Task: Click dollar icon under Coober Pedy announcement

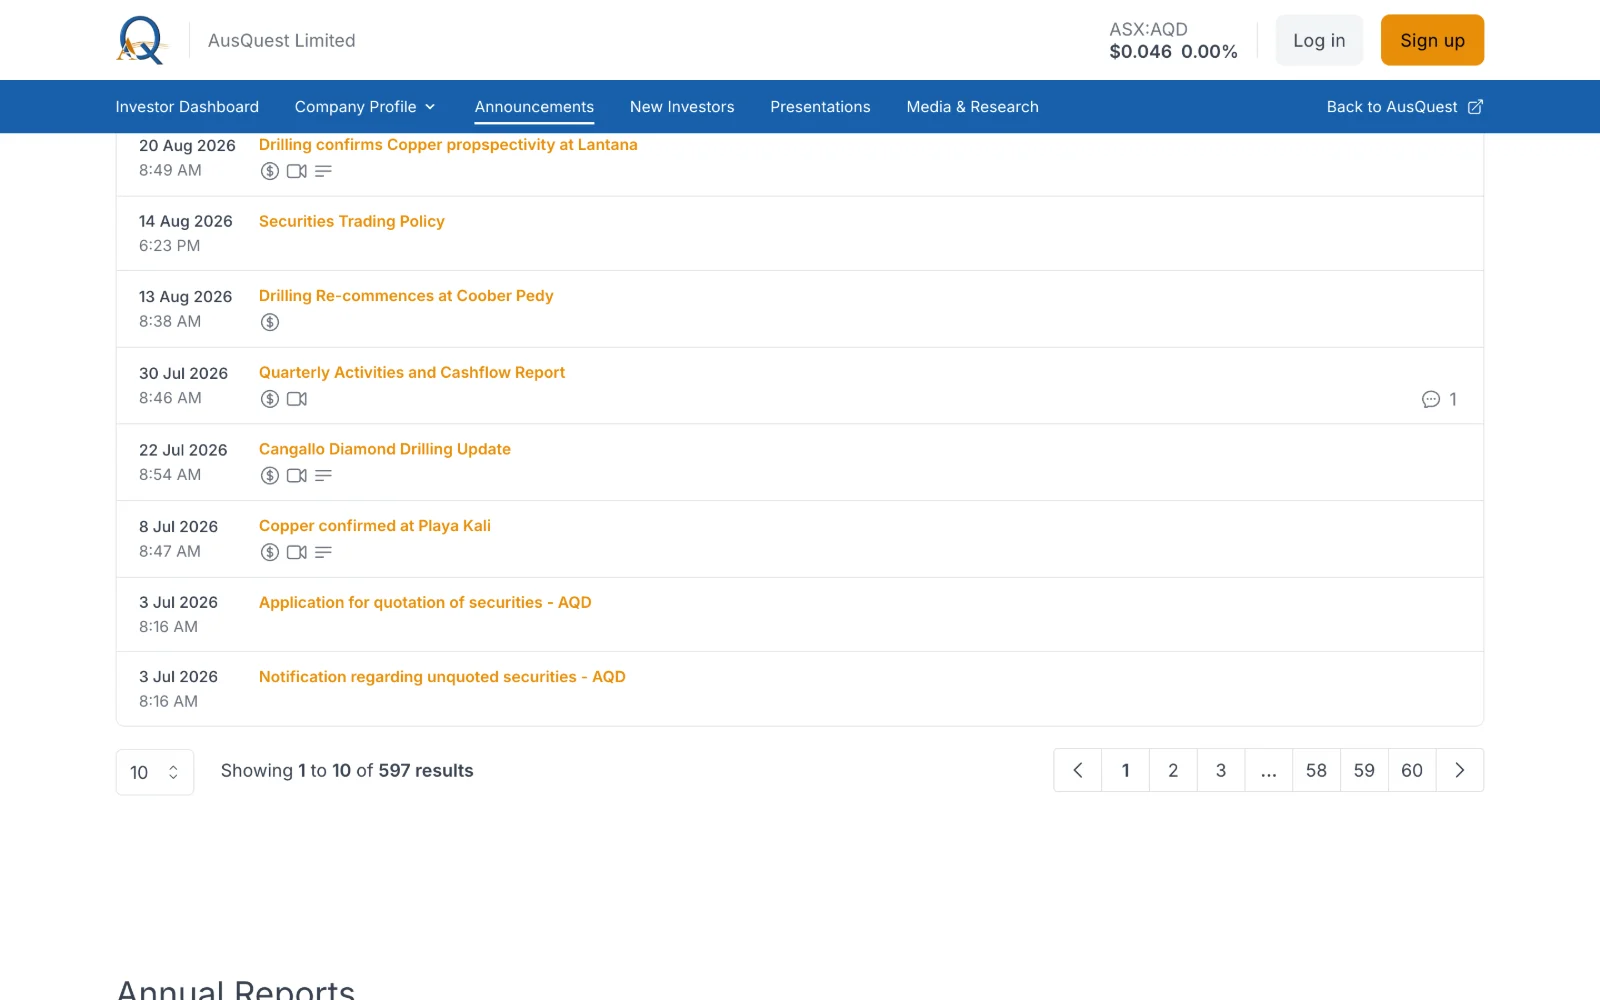Action: point(270,322)
